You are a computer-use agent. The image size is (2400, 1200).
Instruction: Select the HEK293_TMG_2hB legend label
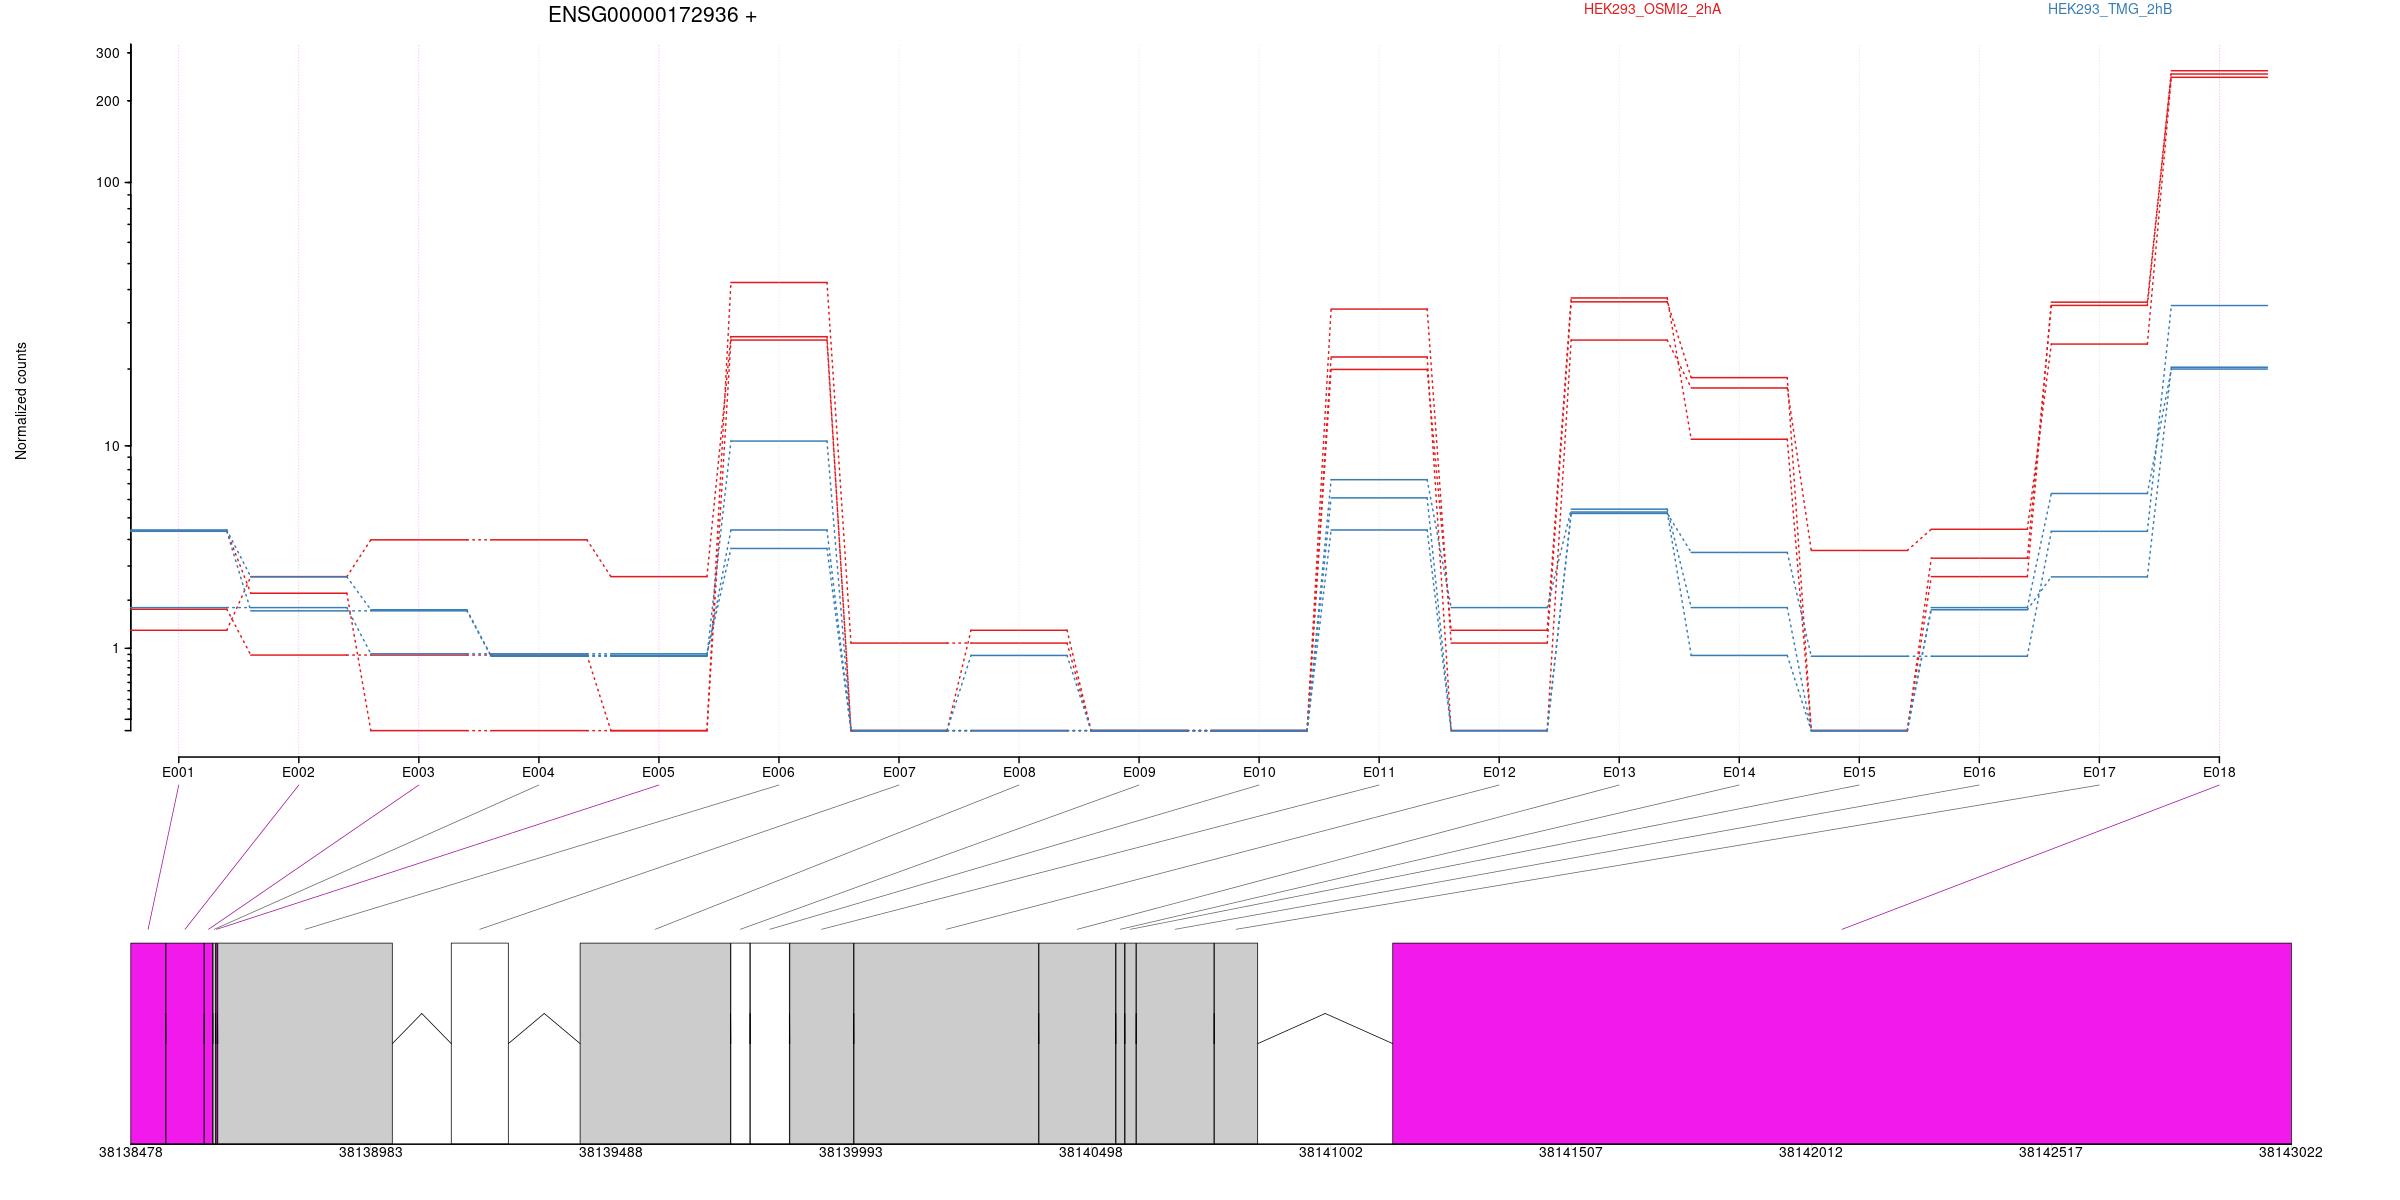2110,9
